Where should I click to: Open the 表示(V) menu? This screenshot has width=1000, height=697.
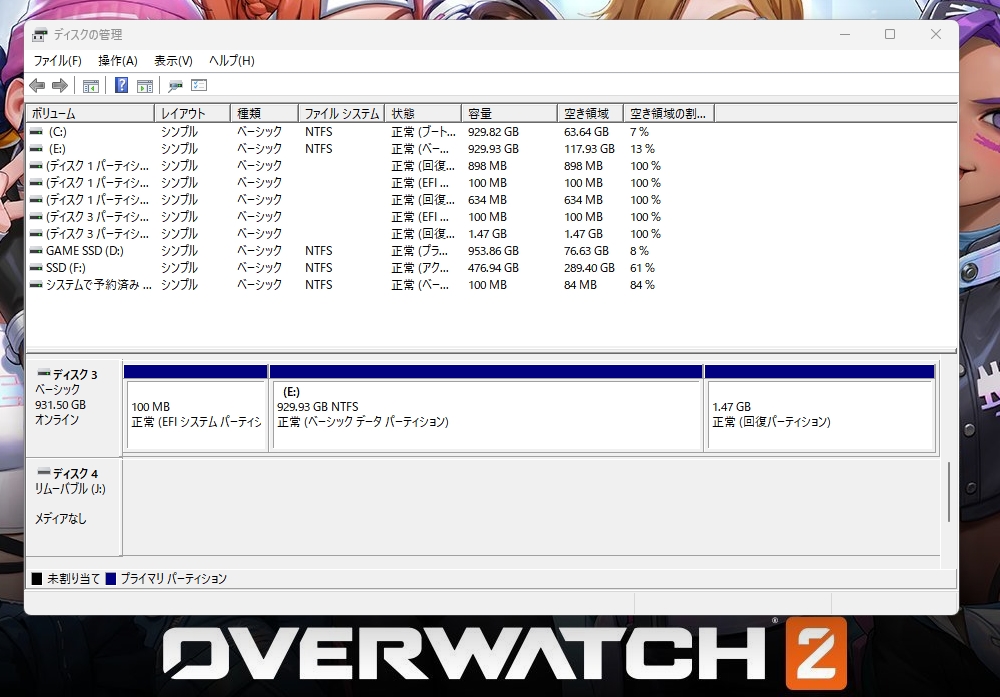[173, 61]
